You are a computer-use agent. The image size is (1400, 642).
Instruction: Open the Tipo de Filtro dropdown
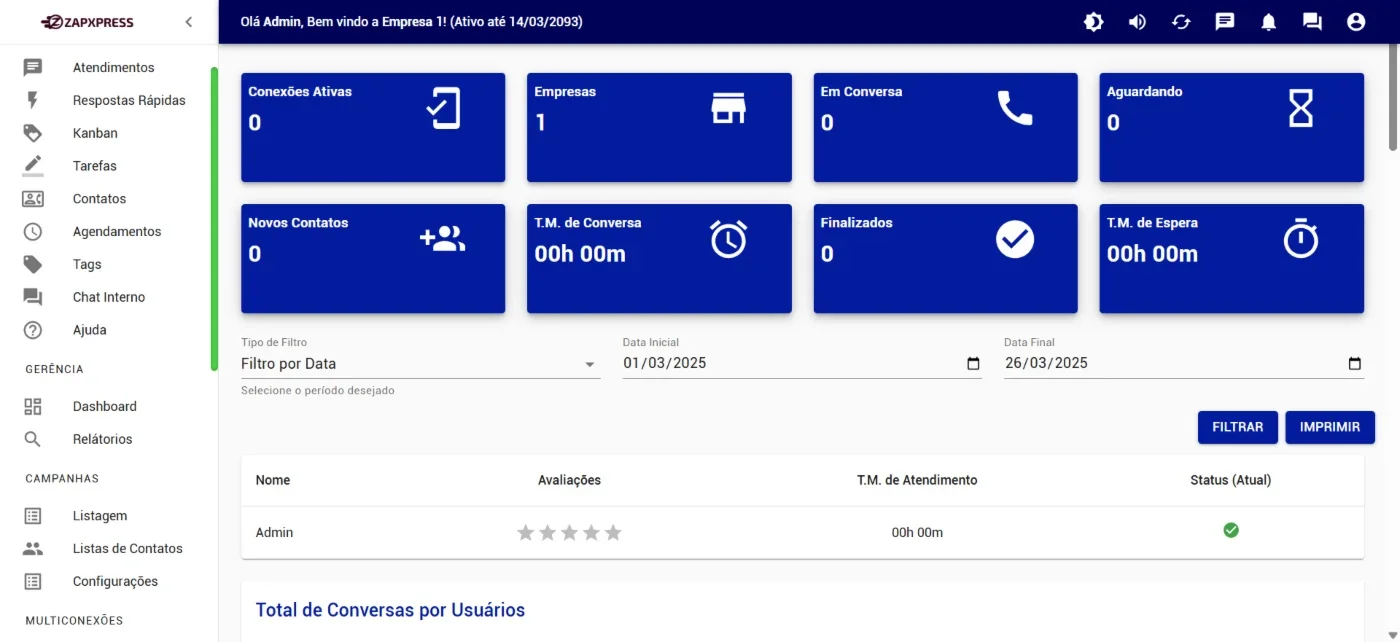(x=420, y=364)
